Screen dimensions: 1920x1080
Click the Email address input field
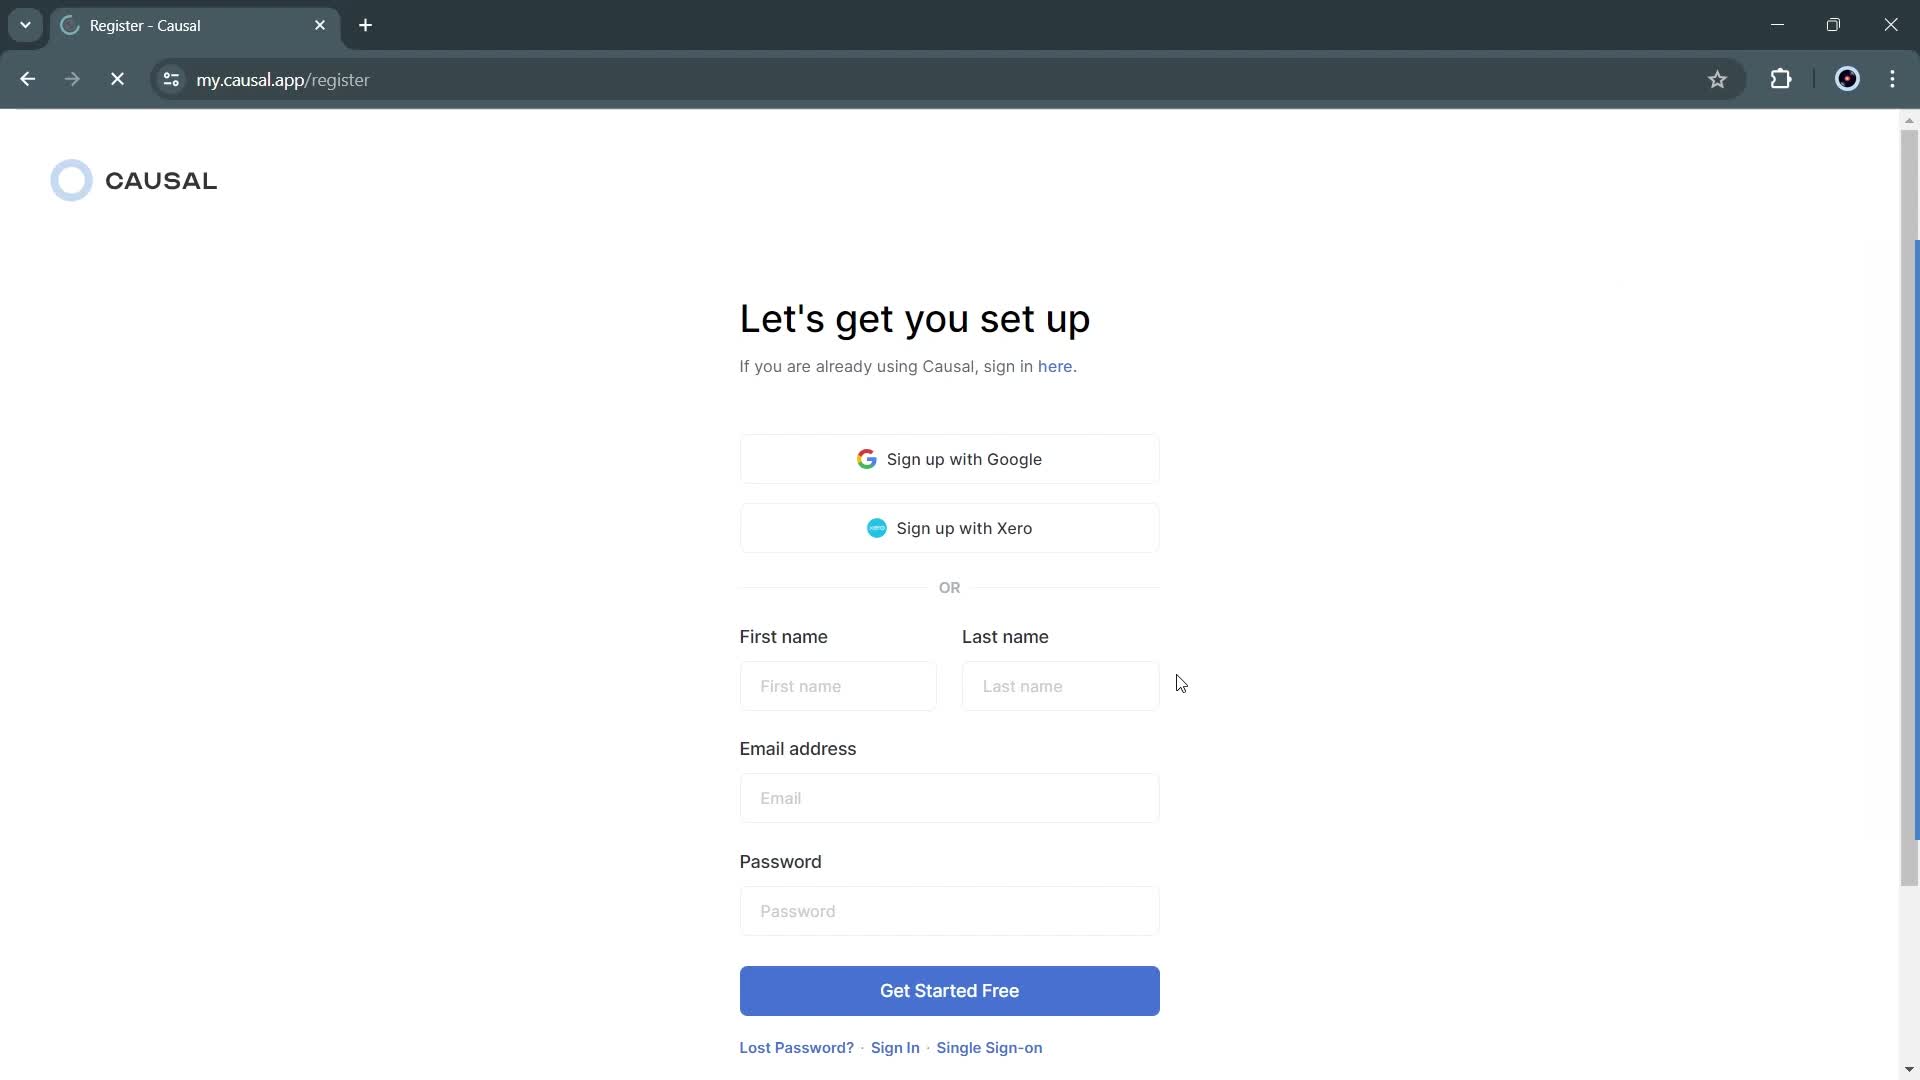pyautogui.click(x=948, y=798)
